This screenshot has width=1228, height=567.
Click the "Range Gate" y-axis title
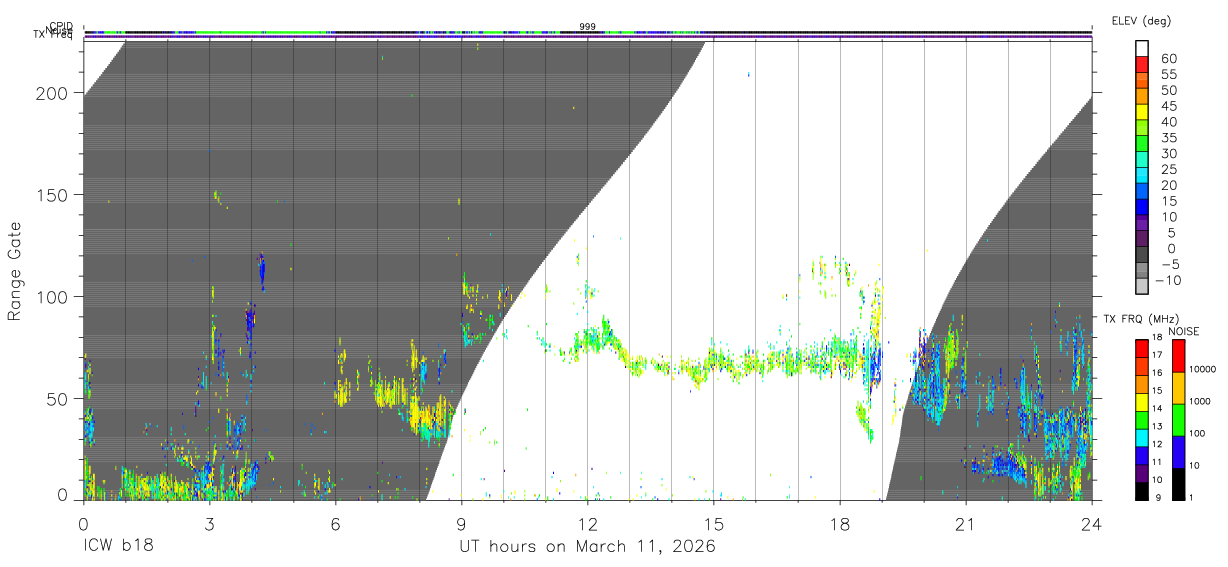coord(15,271)
